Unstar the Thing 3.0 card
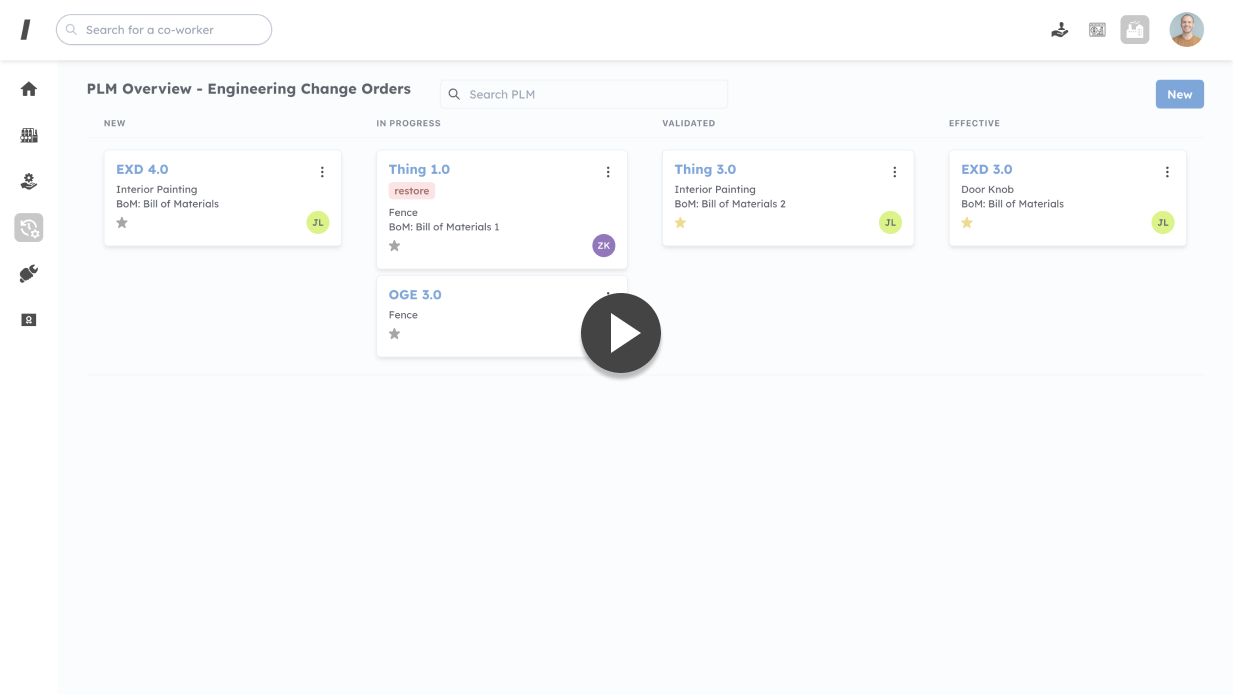 (680, 223)
